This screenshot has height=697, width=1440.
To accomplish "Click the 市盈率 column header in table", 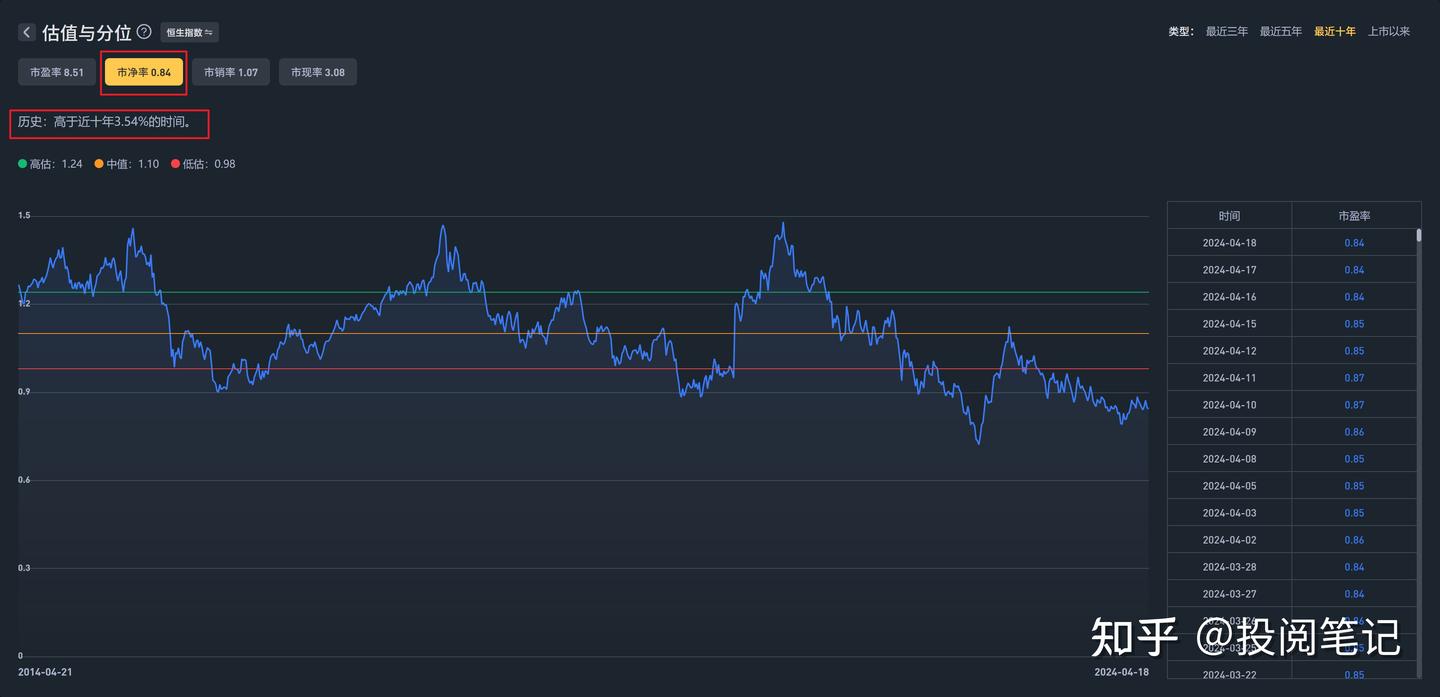I will [x=1354, y=216].
